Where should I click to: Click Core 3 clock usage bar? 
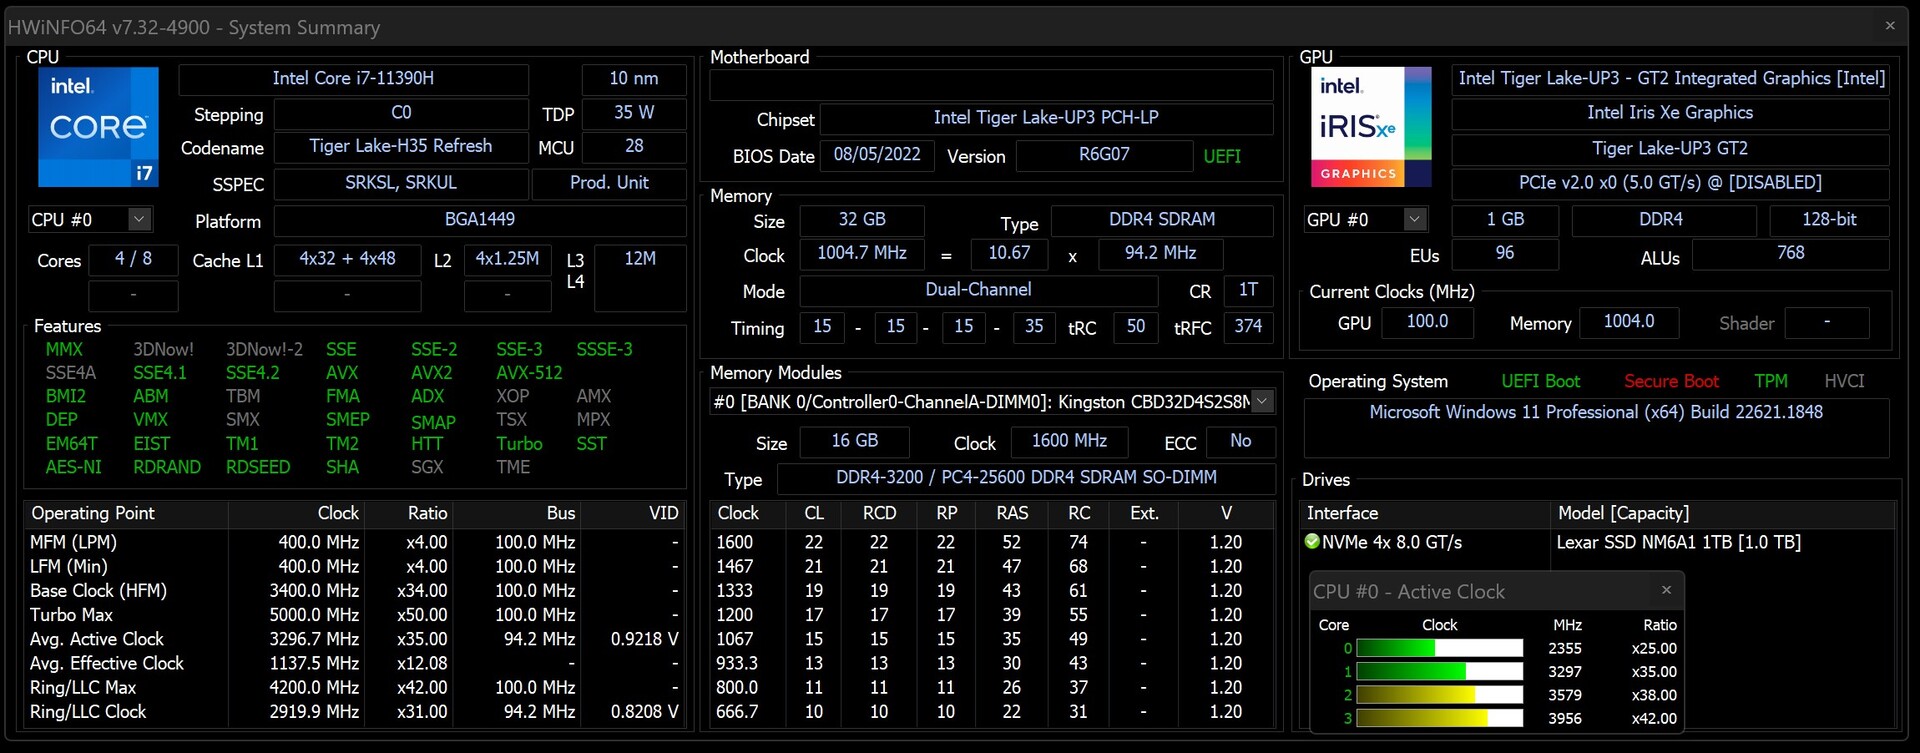1439,718
